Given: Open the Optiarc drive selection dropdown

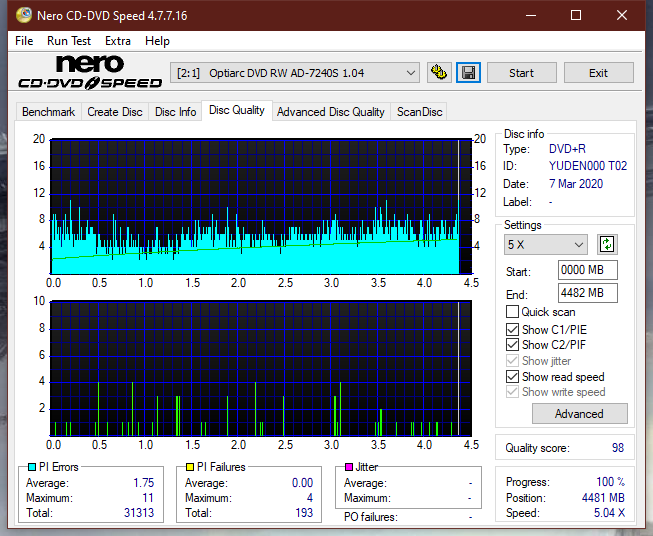Looking at the screenshot, I should pos(295,73).
